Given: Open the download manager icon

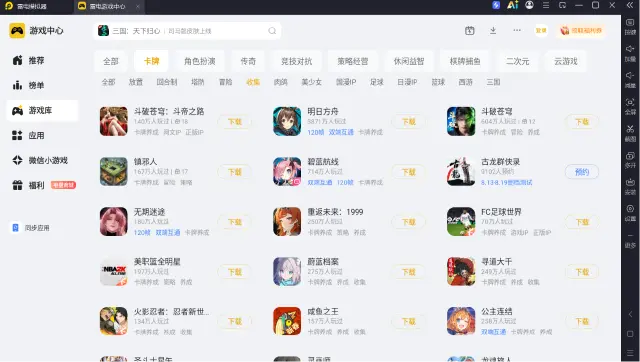Looking at the screenshot, I should coord(493,31).
